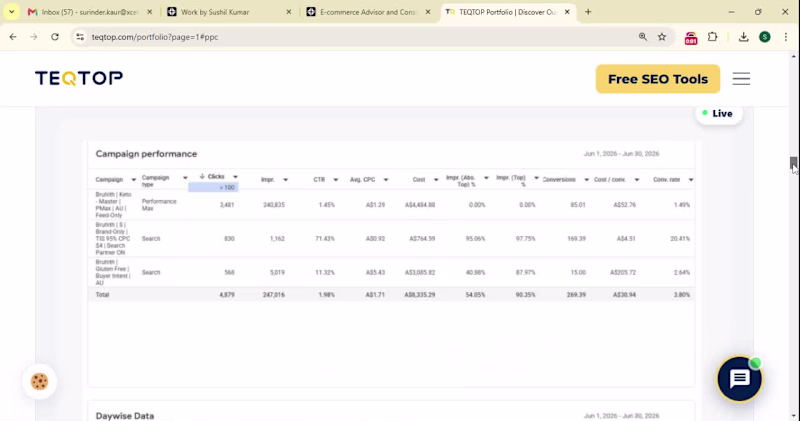800x421 pixels.
Task: Click the A$8,335.29 total cost
Action: point(420,294)
